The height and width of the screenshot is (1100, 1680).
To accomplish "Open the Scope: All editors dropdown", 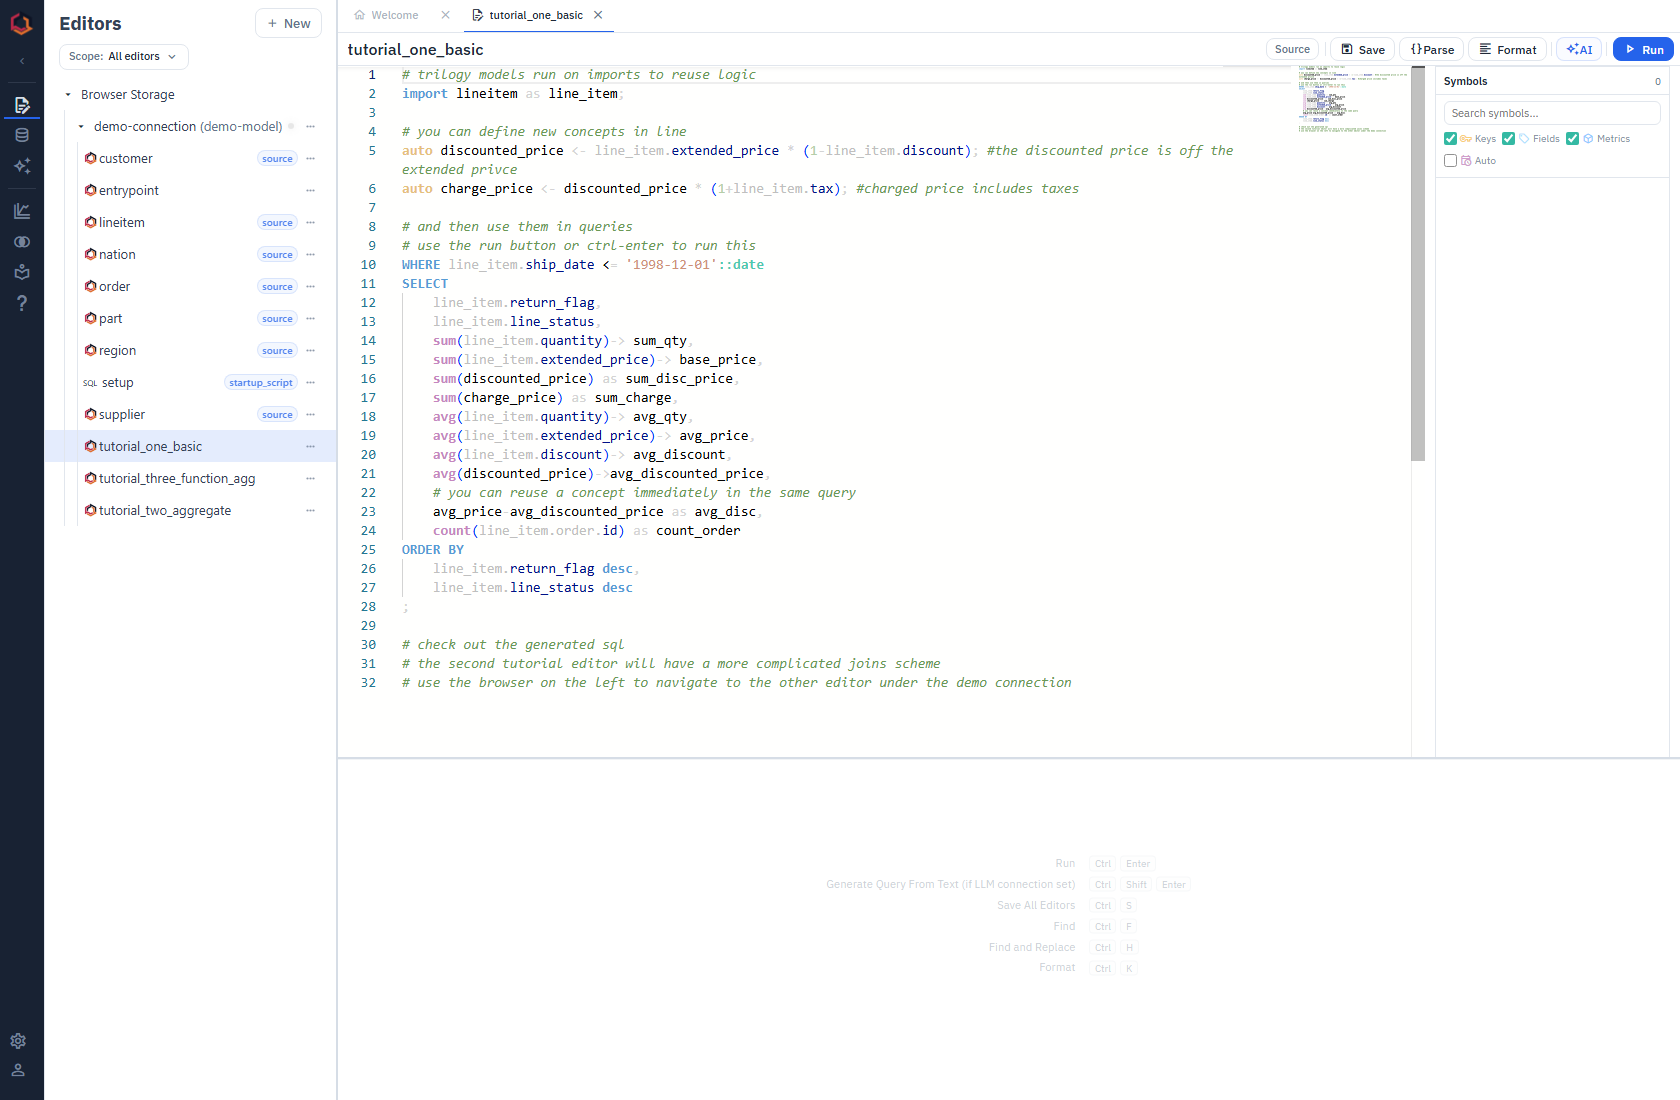I will click(x=123, y=56).
